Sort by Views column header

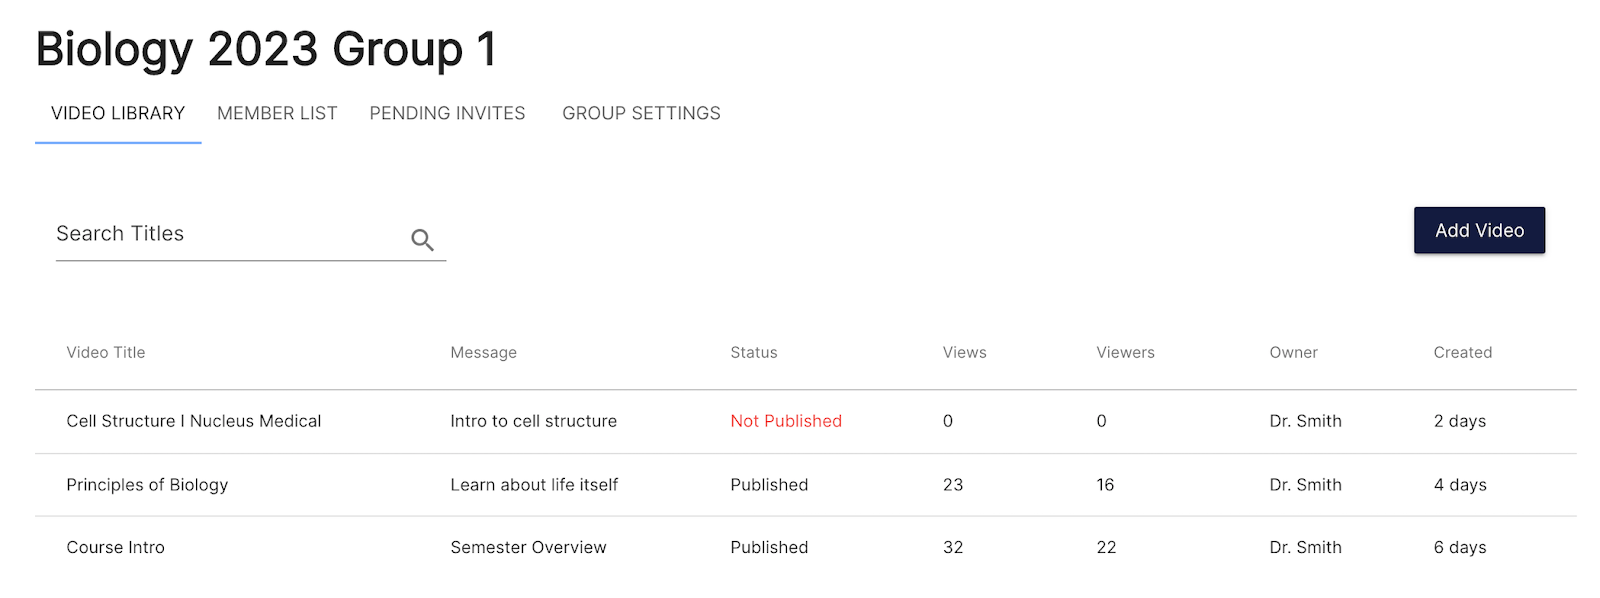964,353
